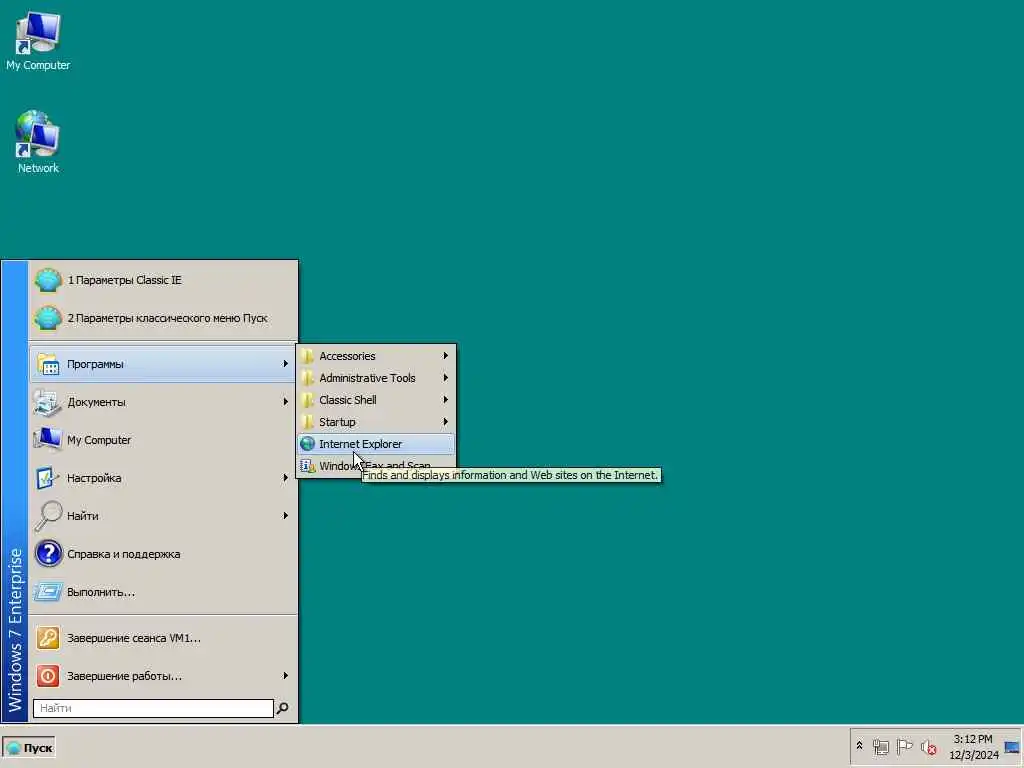Screen dimensions: 1024x768
Task: Click the taskbar clock showing 3:12 PM
Action: pyautogui.click(x=972, y=739)
